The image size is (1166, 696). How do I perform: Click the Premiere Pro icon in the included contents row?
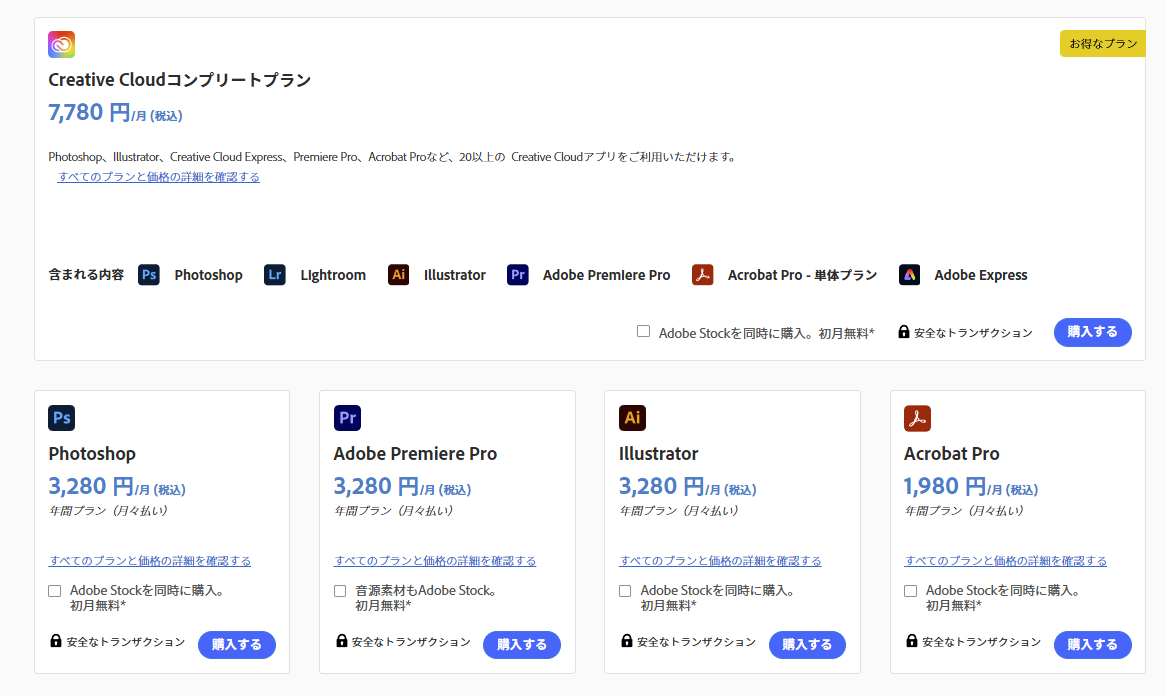pos(518,275)
